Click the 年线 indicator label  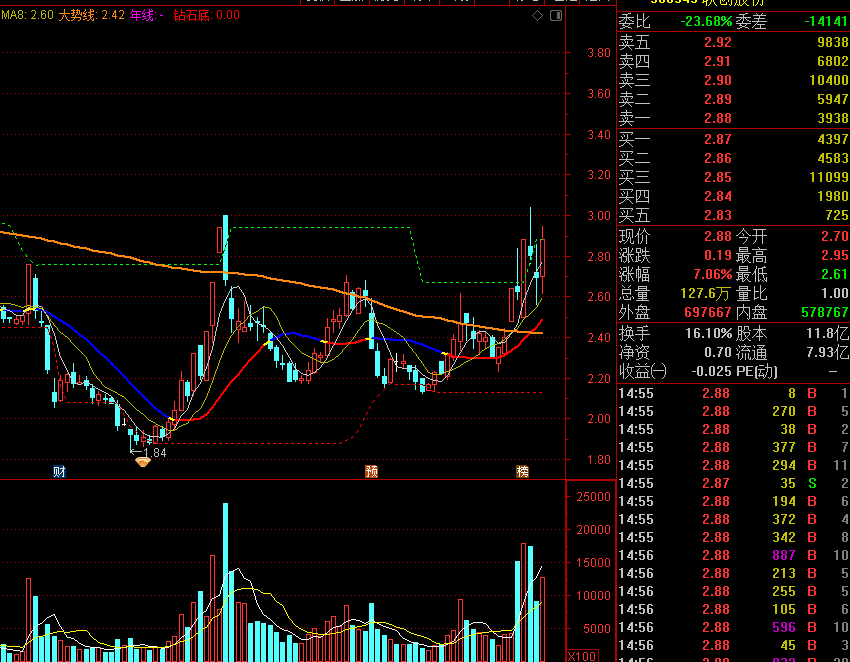pyautogui.click(x=147, y=15)
